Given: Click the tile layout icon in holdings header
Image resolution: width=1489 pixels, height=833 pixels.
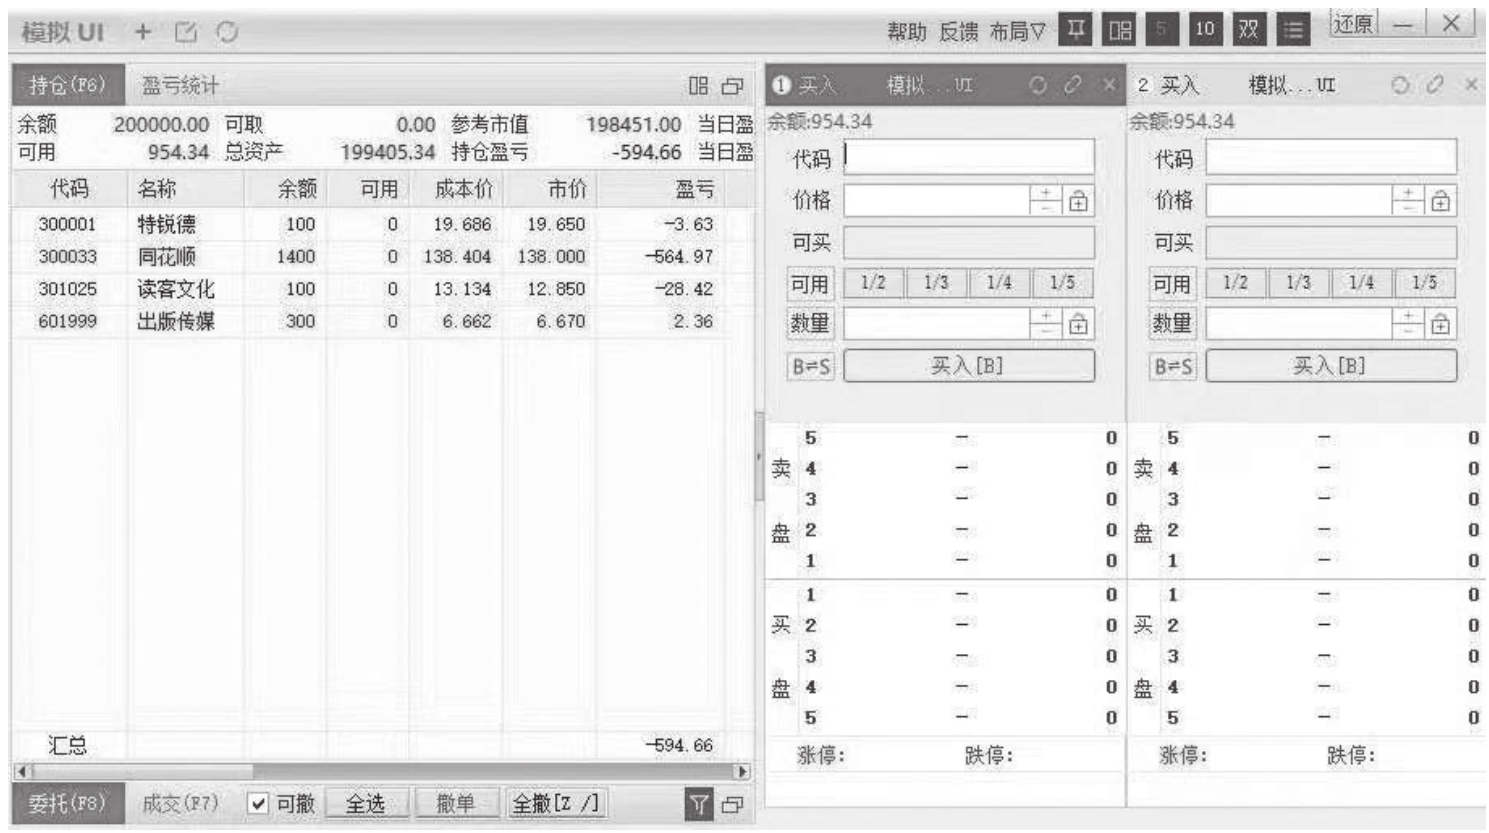Looking at the screenshot, I should pyautogui.click(x=698, y=86).
